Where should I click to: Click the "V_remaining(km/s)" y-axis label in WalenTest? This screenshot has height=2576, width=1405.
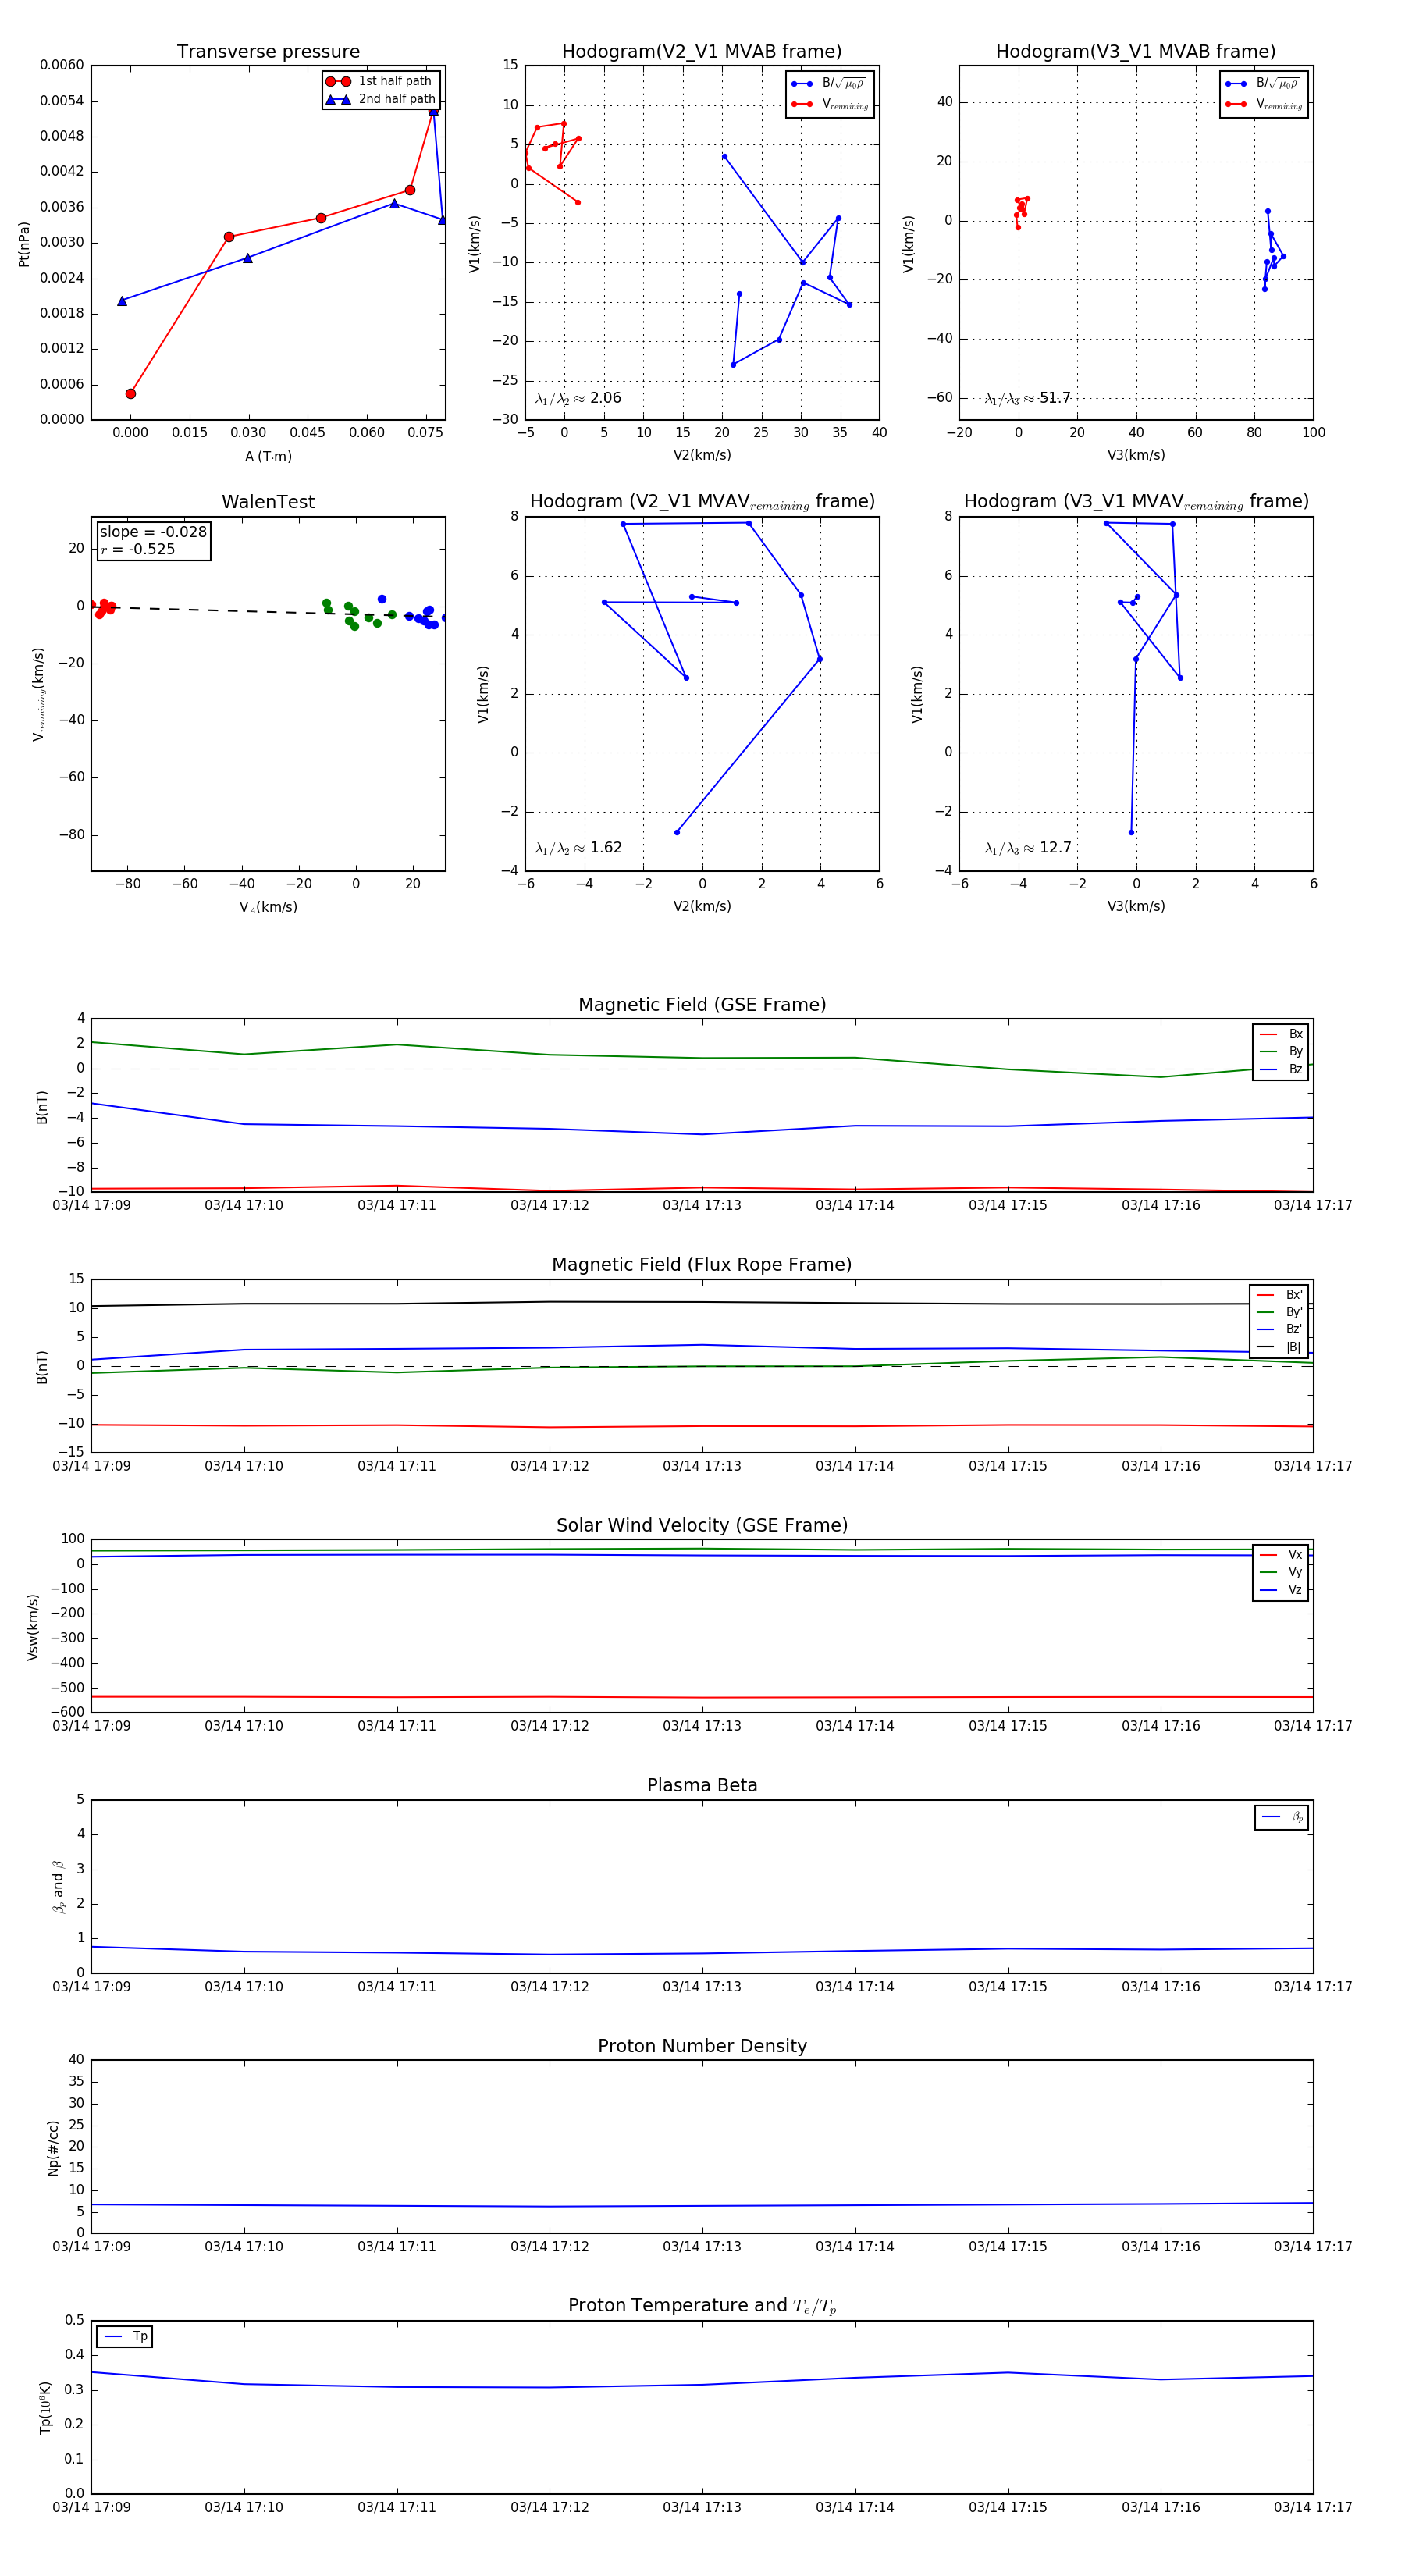pos(39,694)
